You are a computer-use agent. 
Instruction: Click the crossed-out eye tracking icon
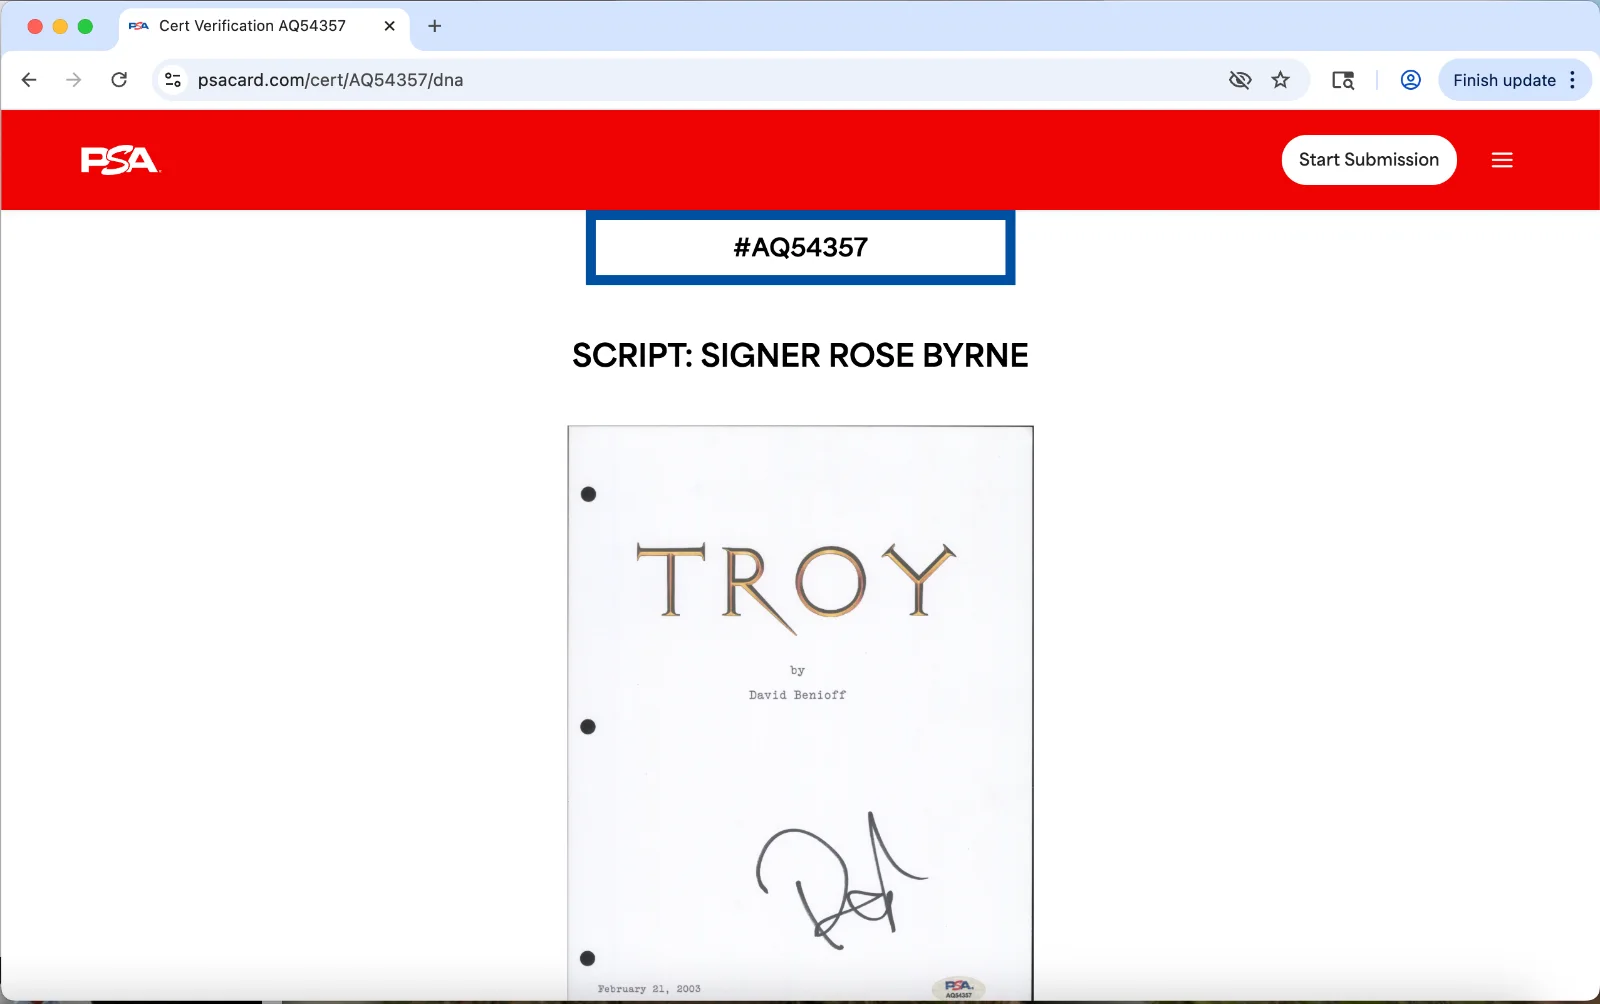(1240, 80)
